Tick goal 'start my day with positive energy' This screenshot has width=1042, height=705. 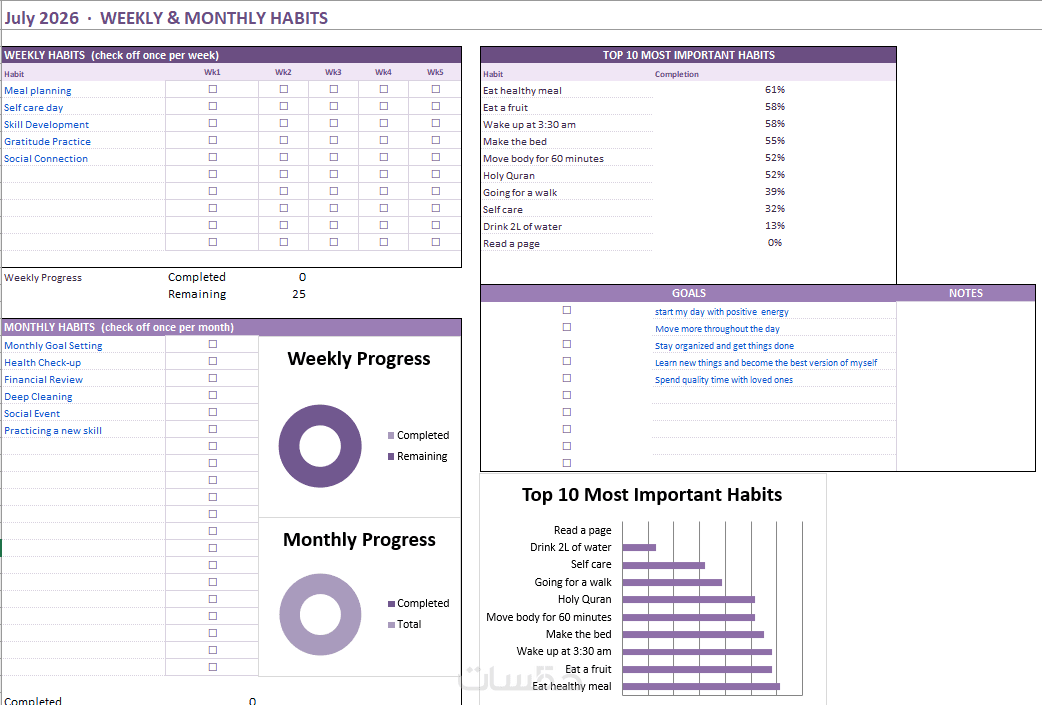[567, 310]
